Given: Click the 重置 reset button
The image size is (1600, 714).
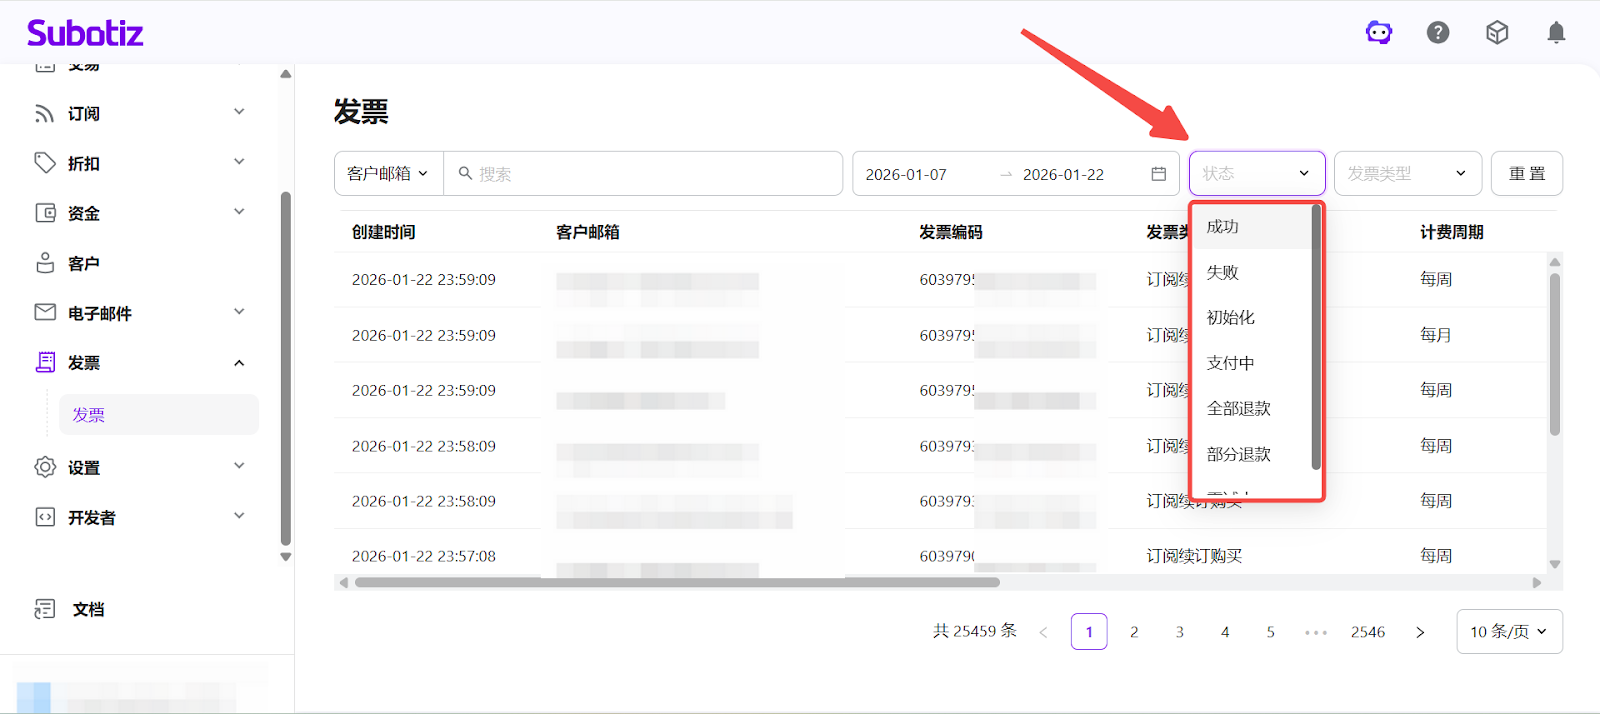Looking at the screenshot, I should [1526, 174].
